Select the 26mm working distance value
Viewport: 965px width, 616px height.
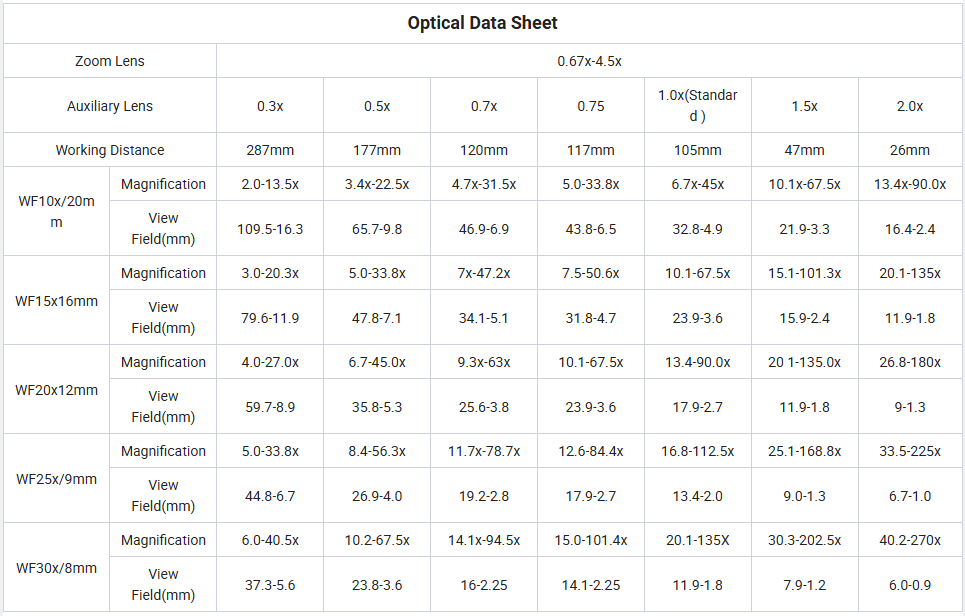click(910, 150)
